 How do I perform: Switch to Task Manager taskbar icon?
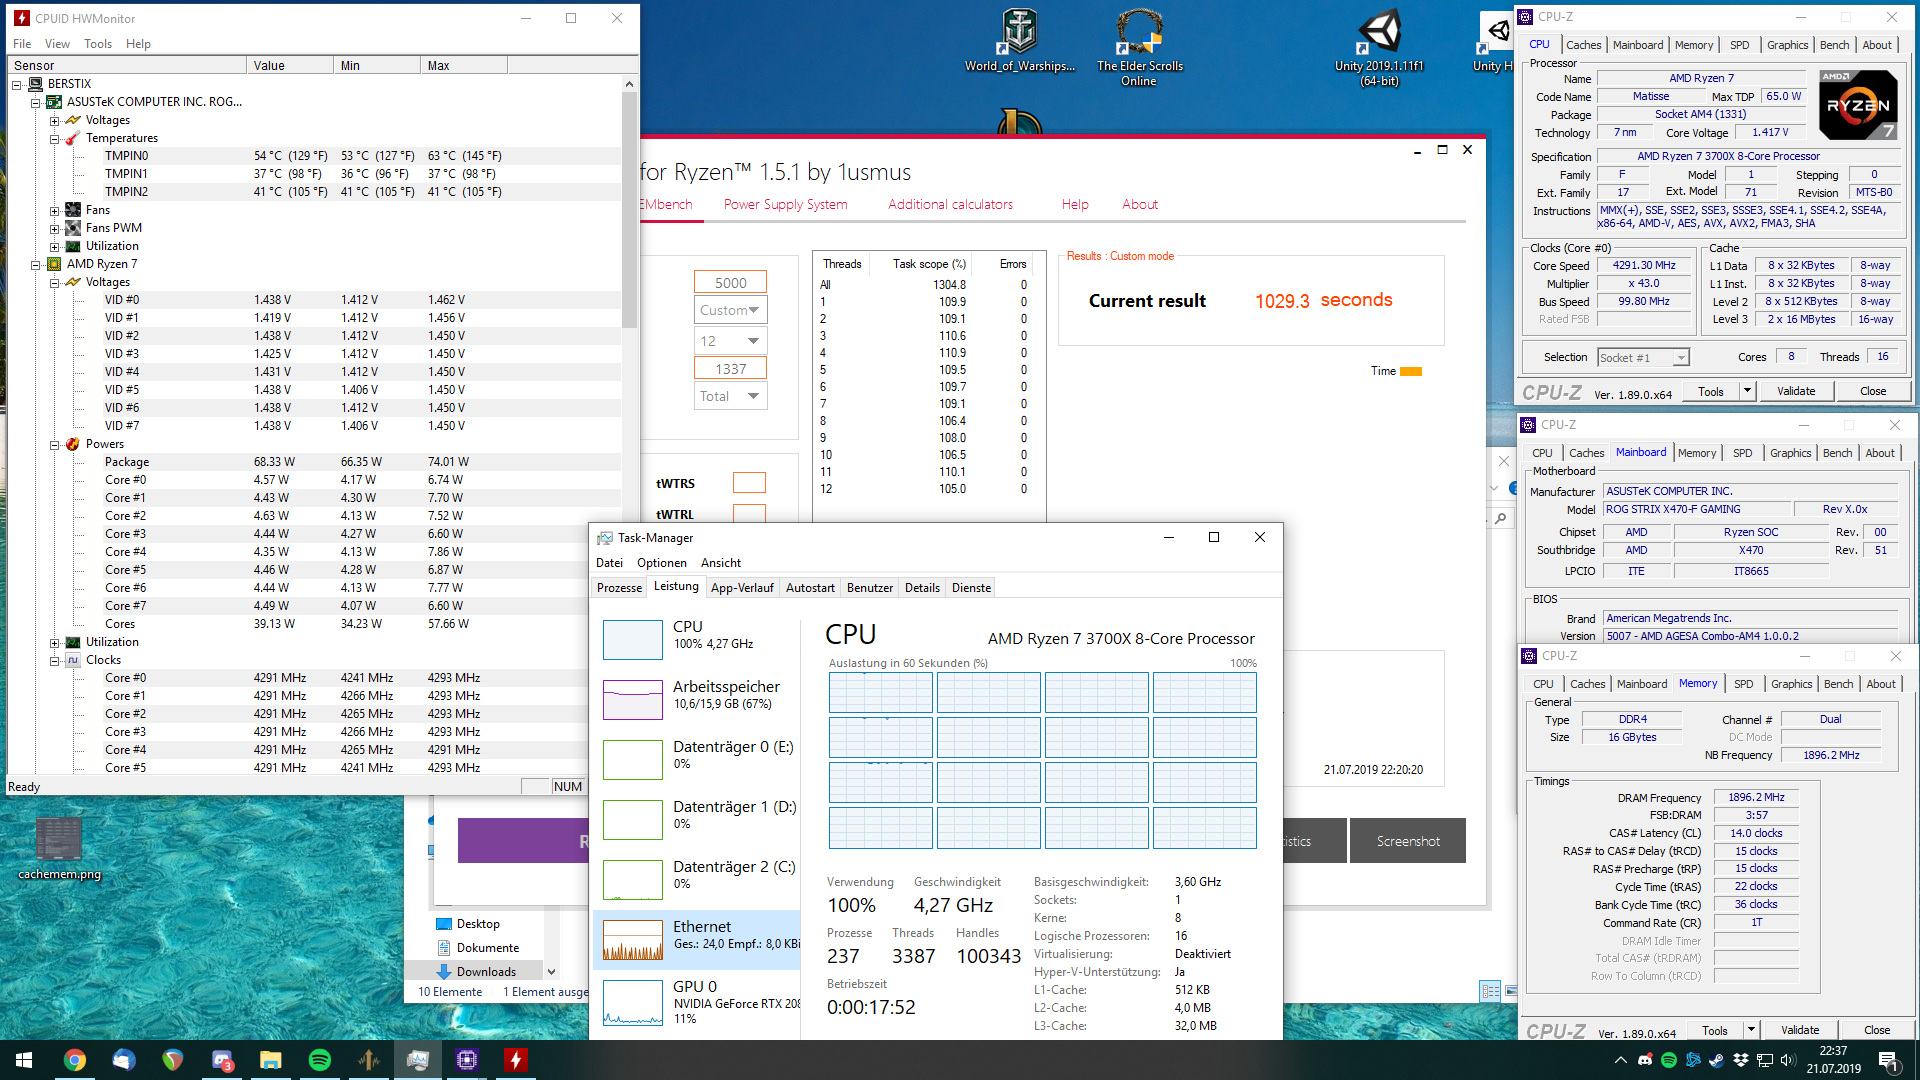(x=418, y=1060)
